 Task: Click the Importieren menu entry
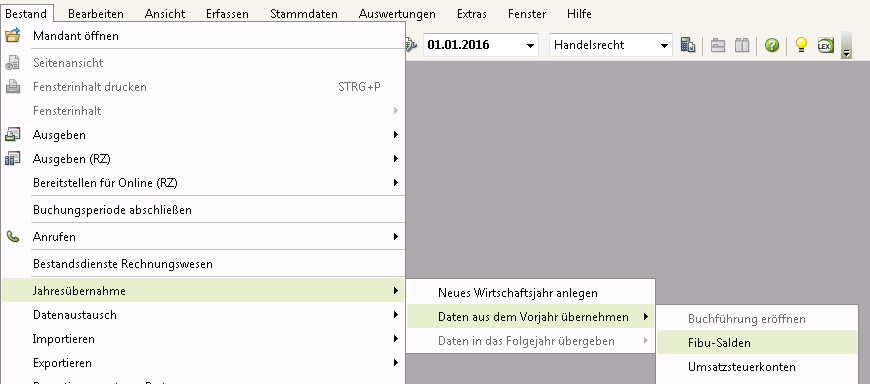click(x=203, y=338)
